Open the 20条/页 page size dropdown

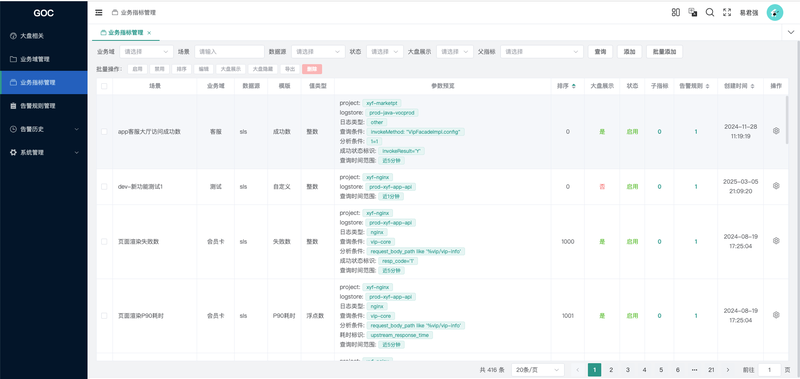538,370
